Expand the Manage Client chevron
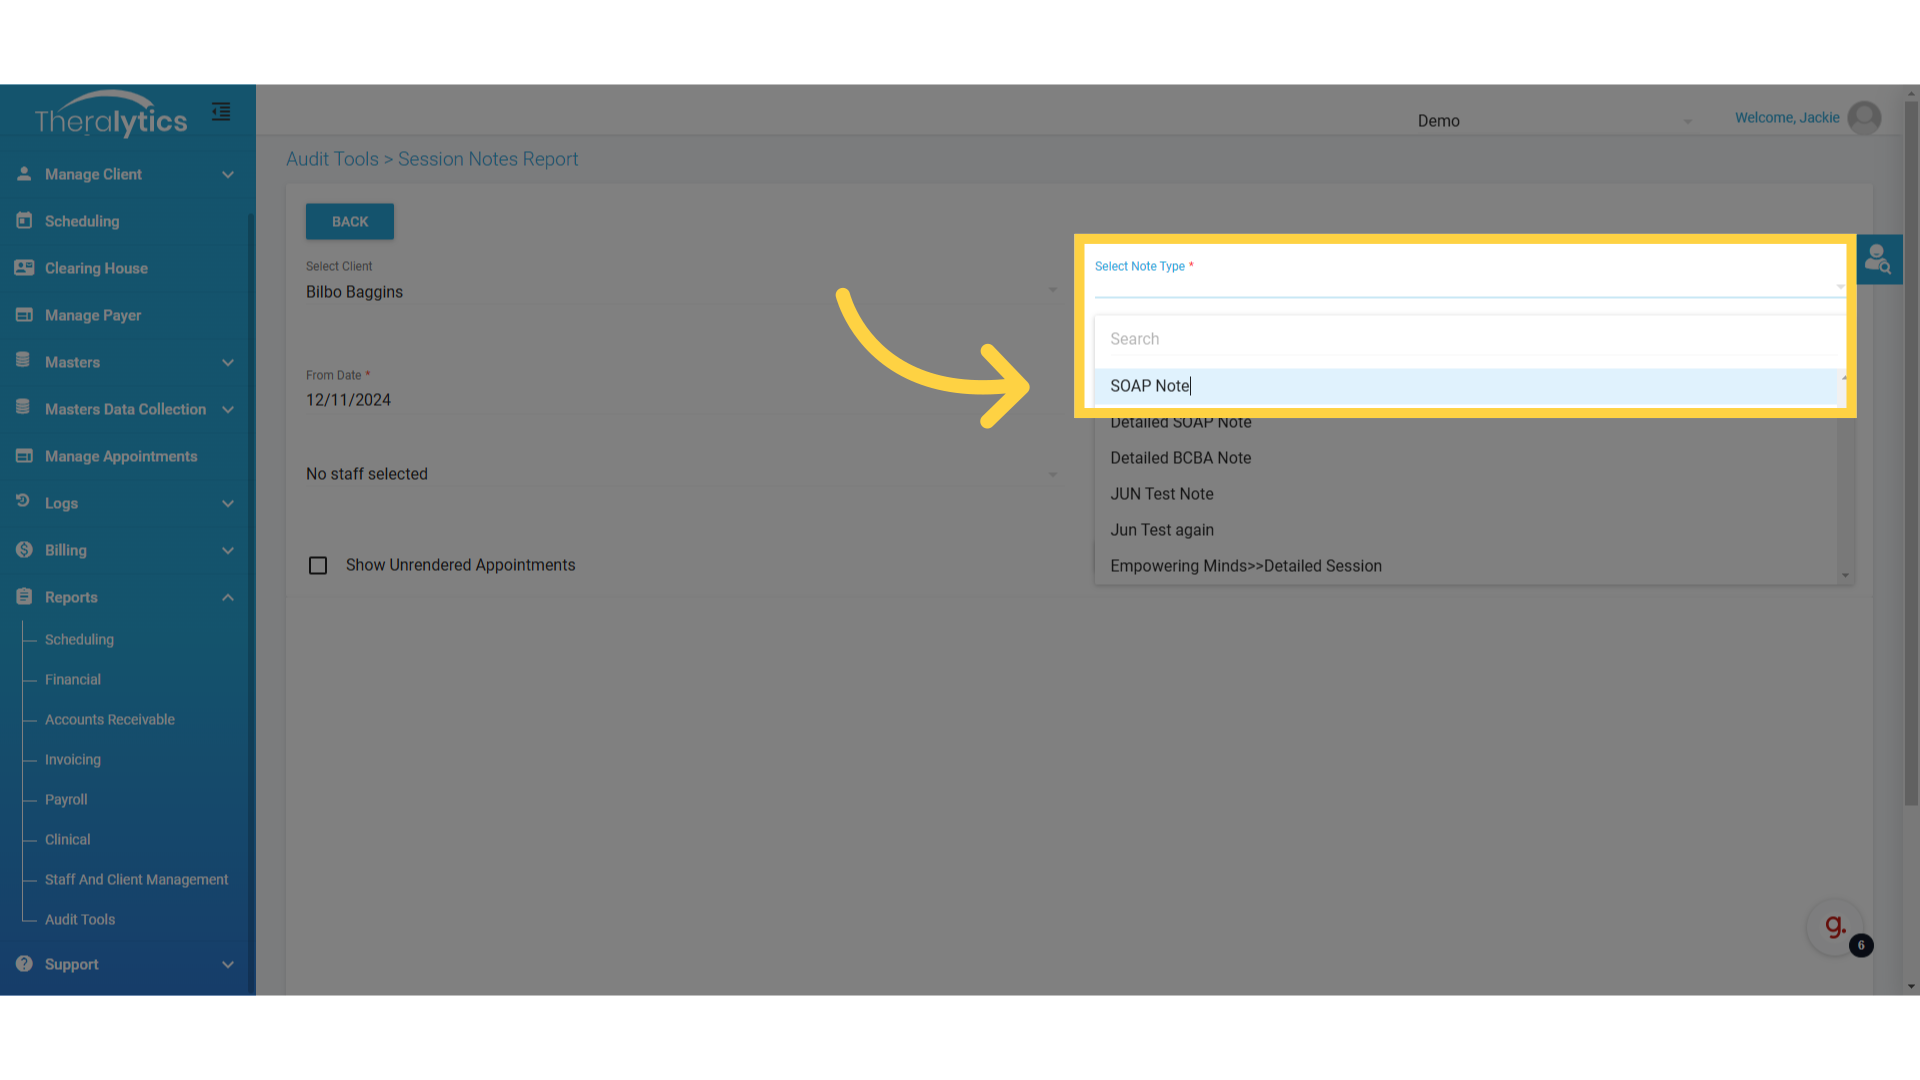Viewport: 1920px width, 1080px height. point(228,175)
